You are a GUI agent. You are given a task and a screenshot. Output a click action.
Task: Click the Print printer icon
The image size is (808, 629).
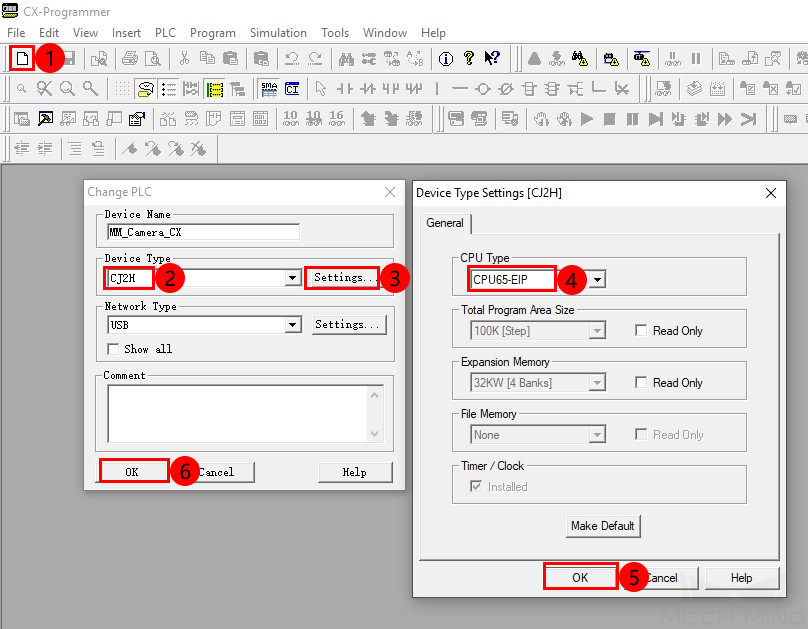[130, 59]
